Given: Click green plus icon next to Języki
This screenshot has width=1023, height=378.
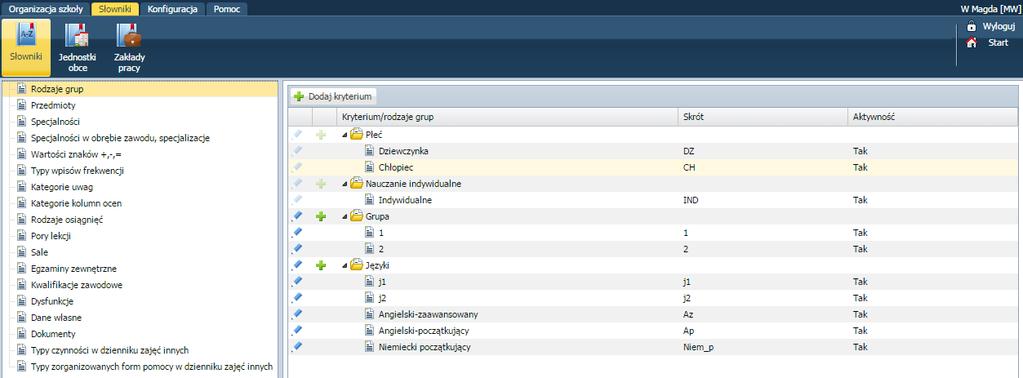Looking at the screenshot, I should (x=320, y=265).
